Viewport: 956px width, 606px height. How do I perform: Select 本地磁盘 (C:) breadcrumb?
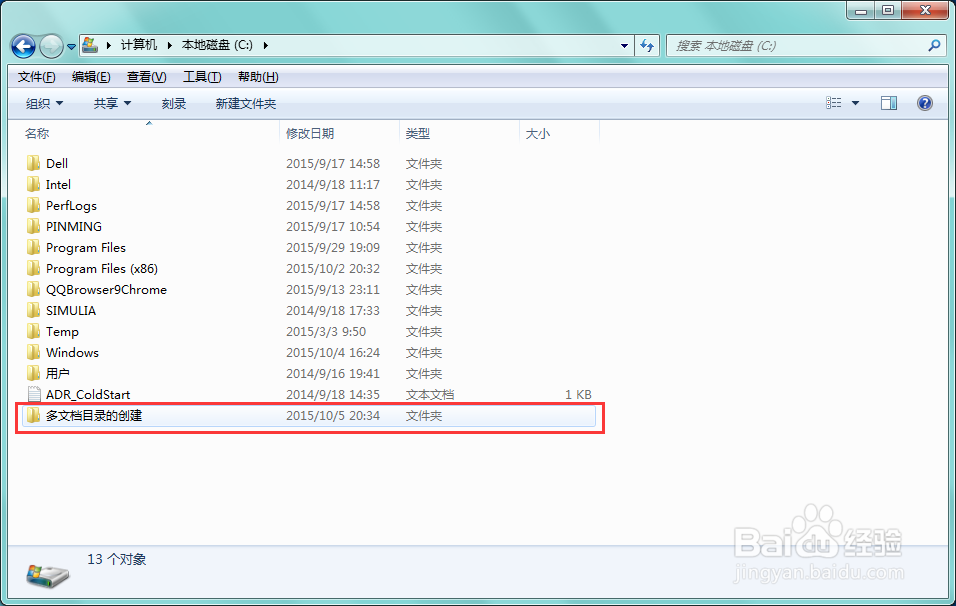point(217,45)
